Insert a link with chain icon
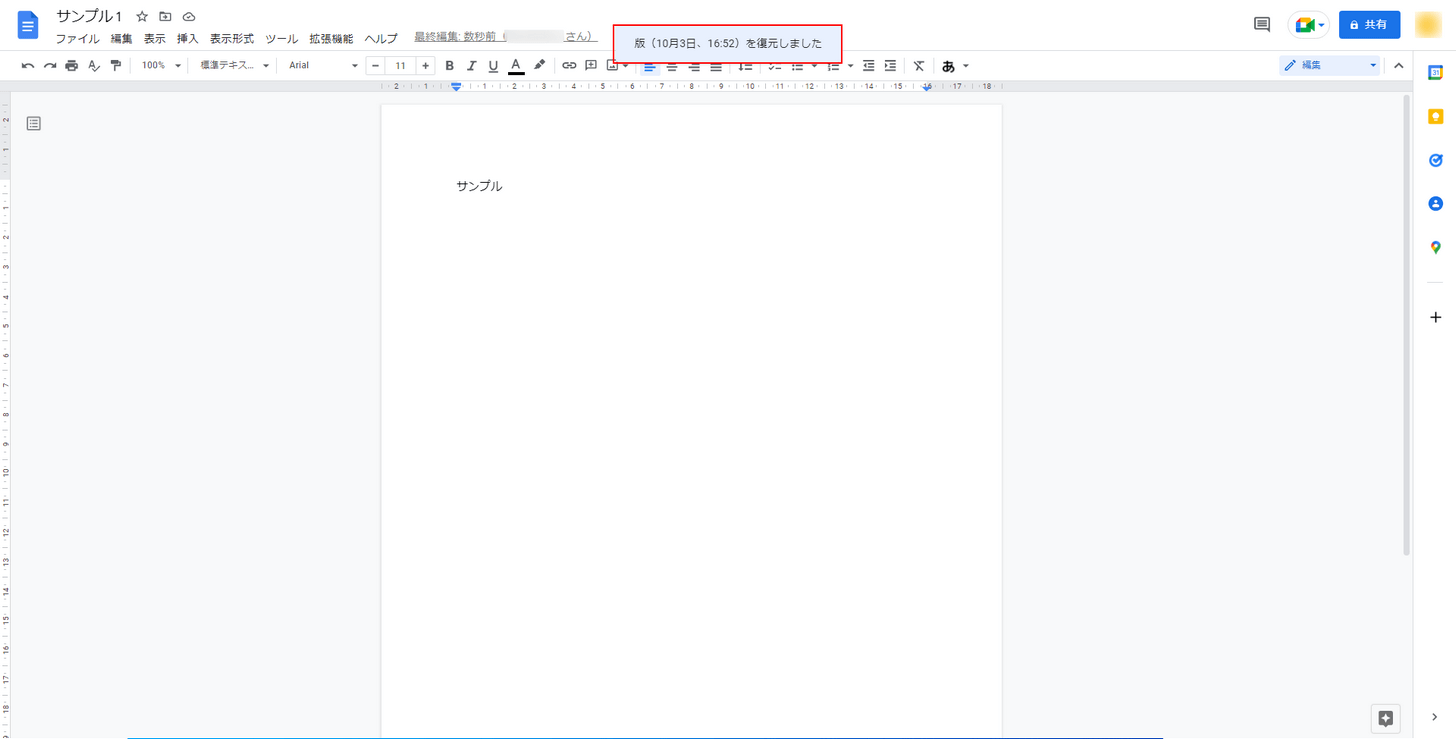The width and height of the screenshot is (1456, 739). pyautogui.click(x=569, y=66)
